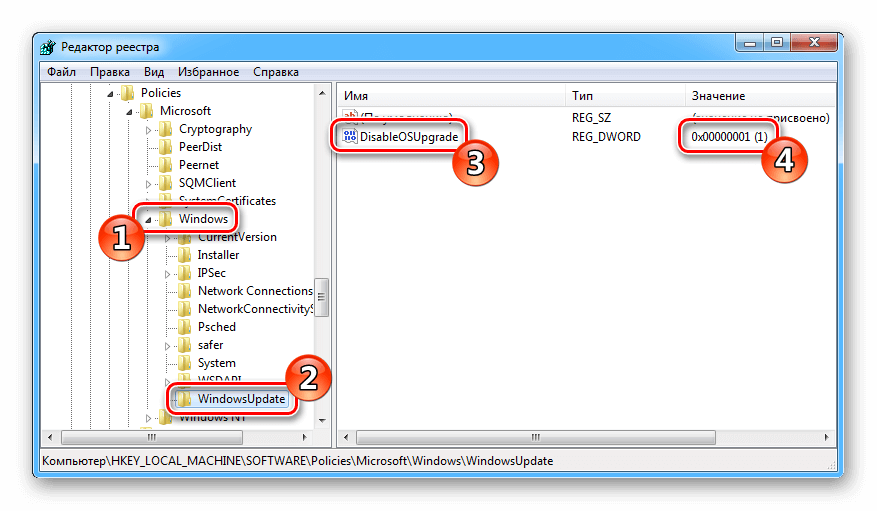Image resolution: width=877 pixels, height=511 pixels.
Task: Select the PeerDist key label
Action: (x=200, y=147)
